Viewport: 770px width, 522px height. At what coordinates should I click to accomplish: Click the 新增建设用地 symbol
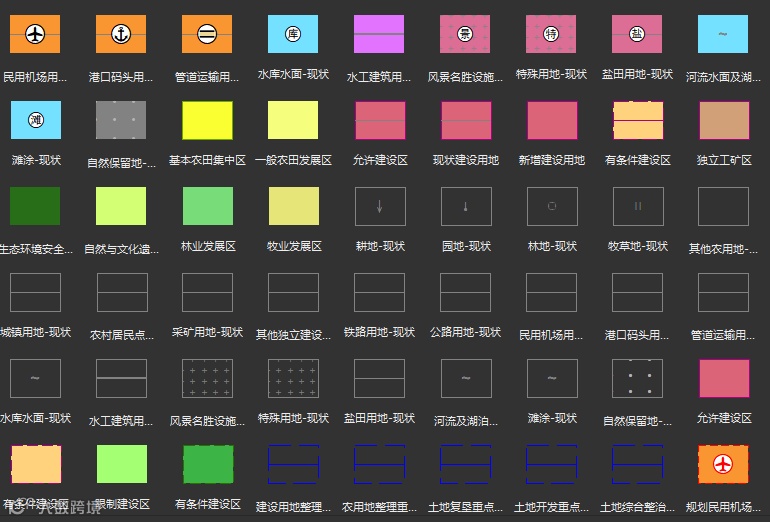[552, 120]
